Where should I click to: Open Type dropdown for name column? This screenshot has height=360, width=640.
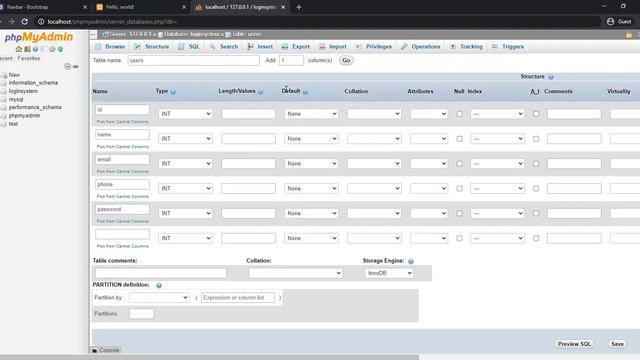pyautogui.click(x=185, y=139)
